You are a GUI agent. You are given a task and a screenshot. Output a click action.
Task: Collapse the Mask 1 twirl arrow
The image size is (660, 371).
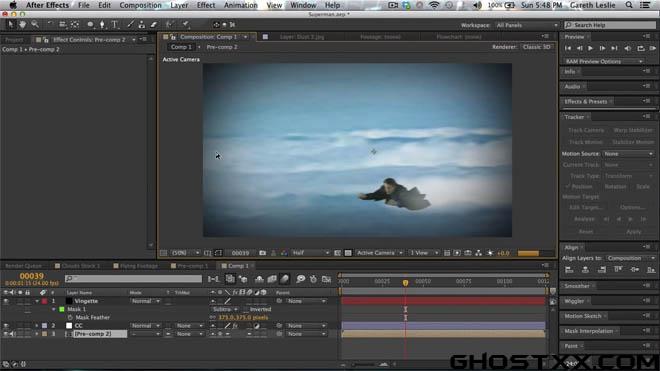[x=54, y=309]
